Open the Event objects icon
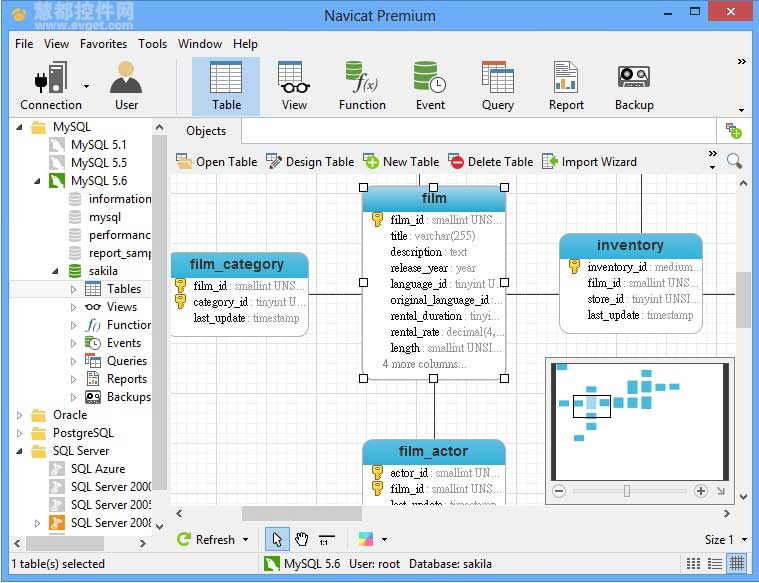This screenshot has width=759, height=583. 430,86
